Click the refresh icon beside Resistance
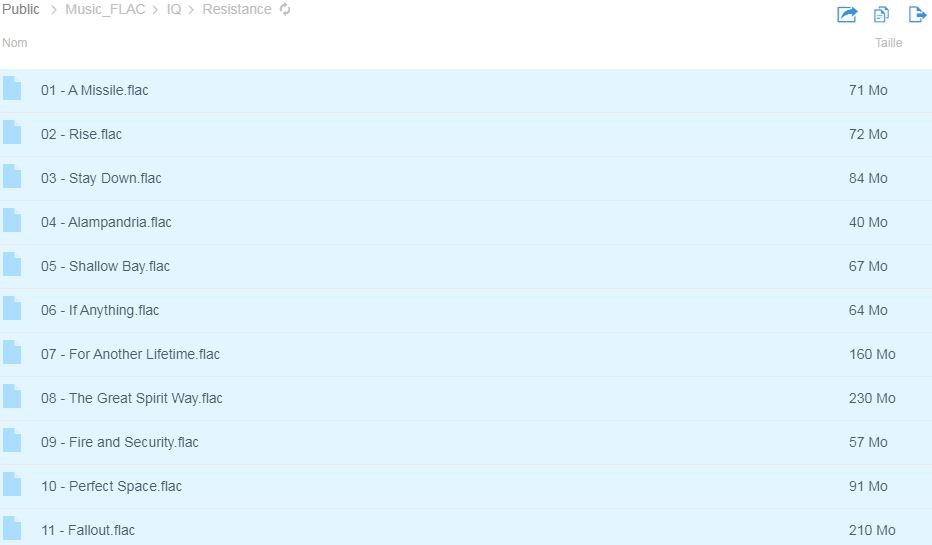The height and width of the screenshot is (545, 932). point(285,10)
